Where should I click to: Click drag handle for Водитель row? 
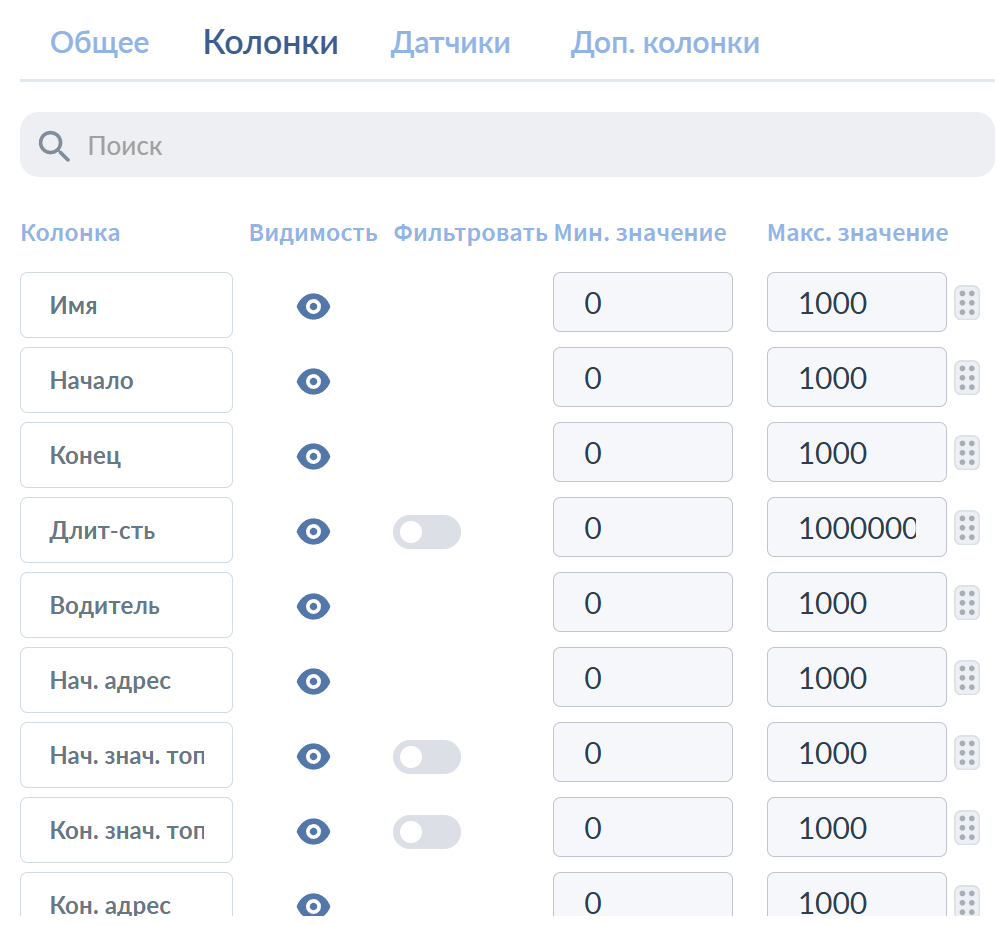click(966, 602)
